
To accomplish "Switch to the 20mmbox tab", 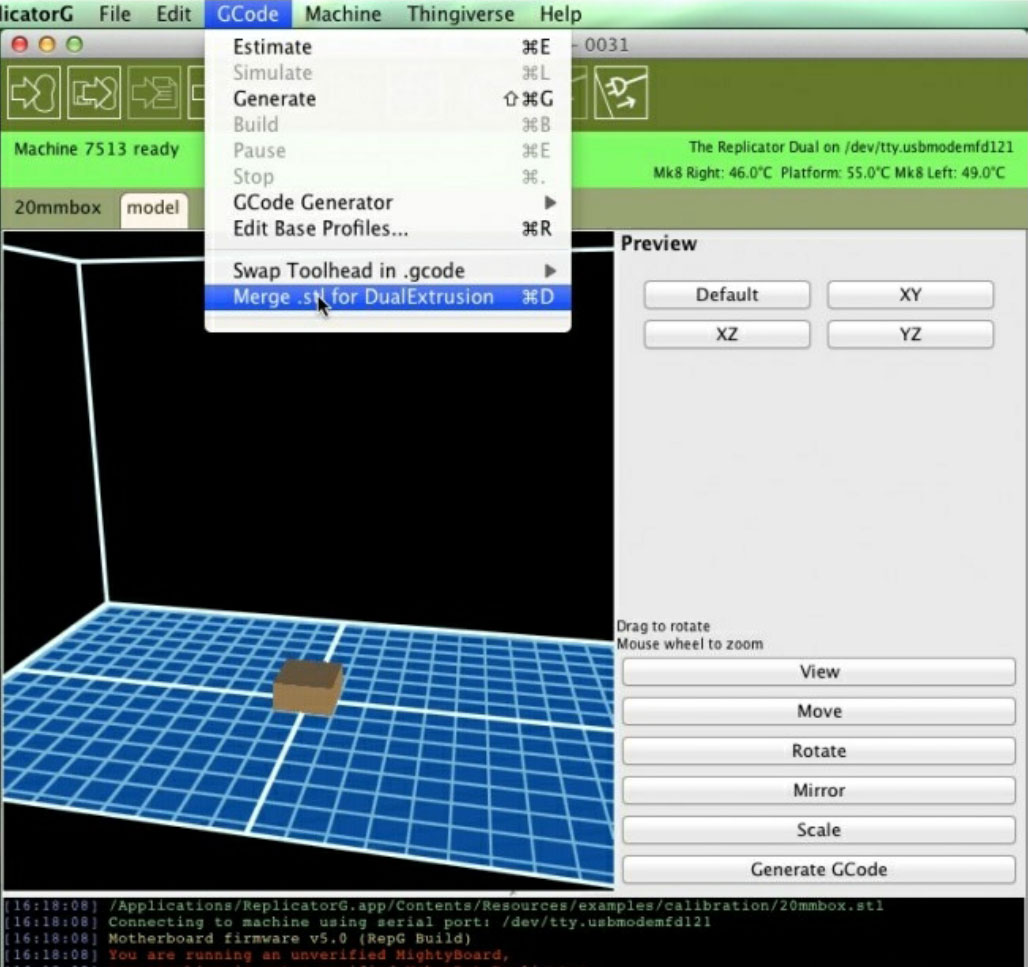I will tap(58, 208).
